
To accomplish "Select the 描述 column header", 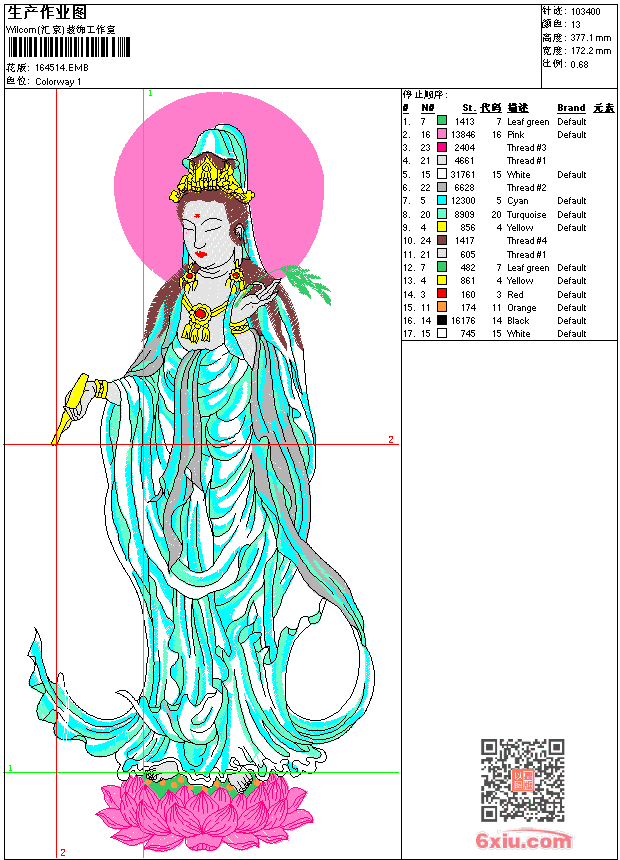I will pyautogui.click(x=517, y=108).
